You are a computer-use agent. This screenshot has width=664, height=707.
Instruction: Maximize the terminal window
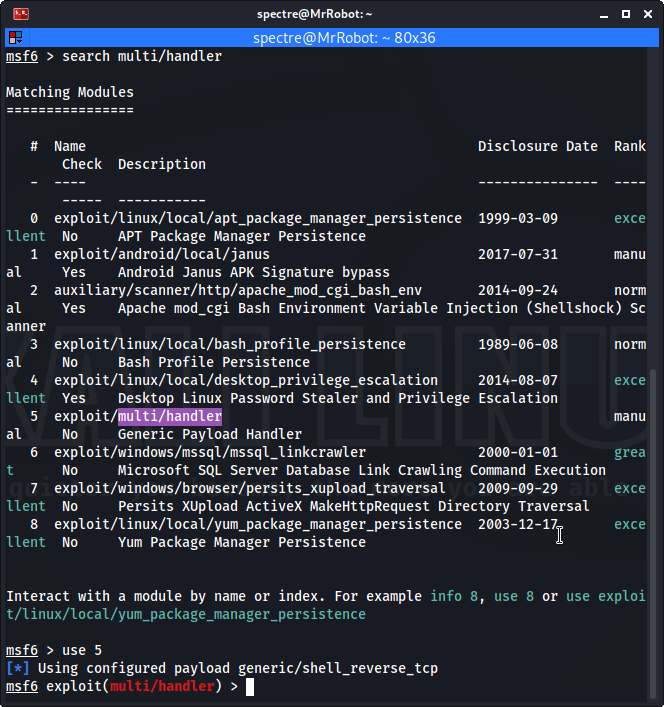pos(626,14)
